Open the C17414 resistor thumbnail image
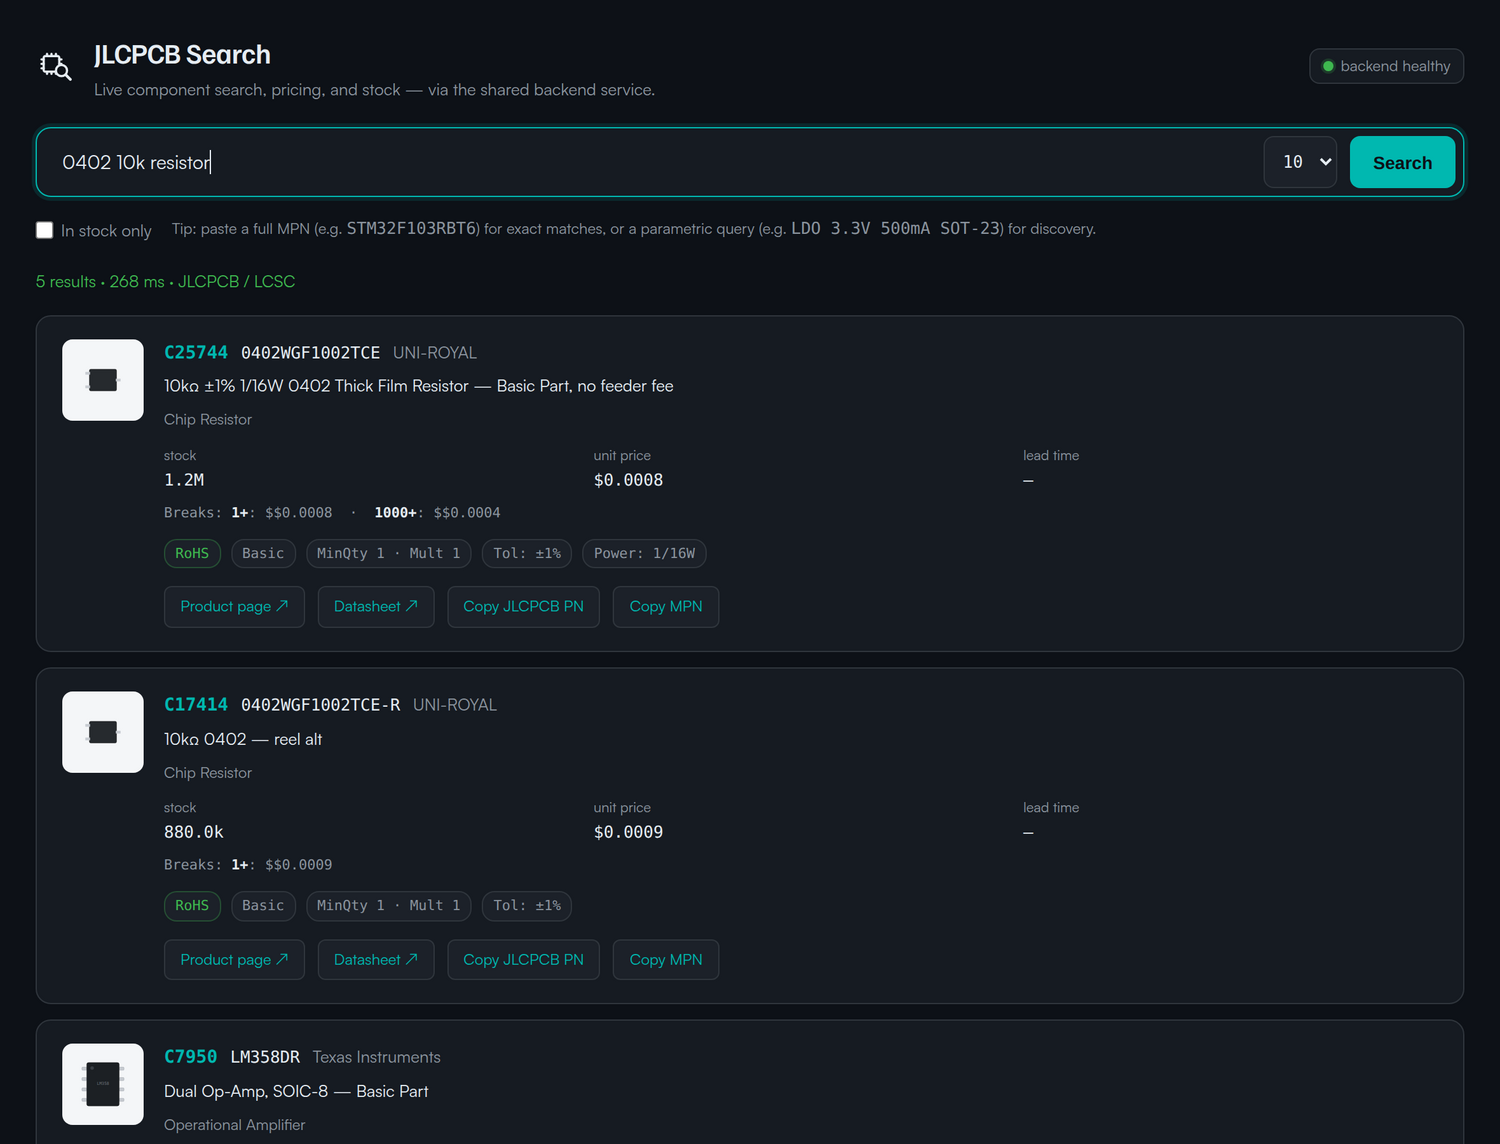Image resolution: width=1500 pixels, height=1144 pixels. click(x=103, y=732)
